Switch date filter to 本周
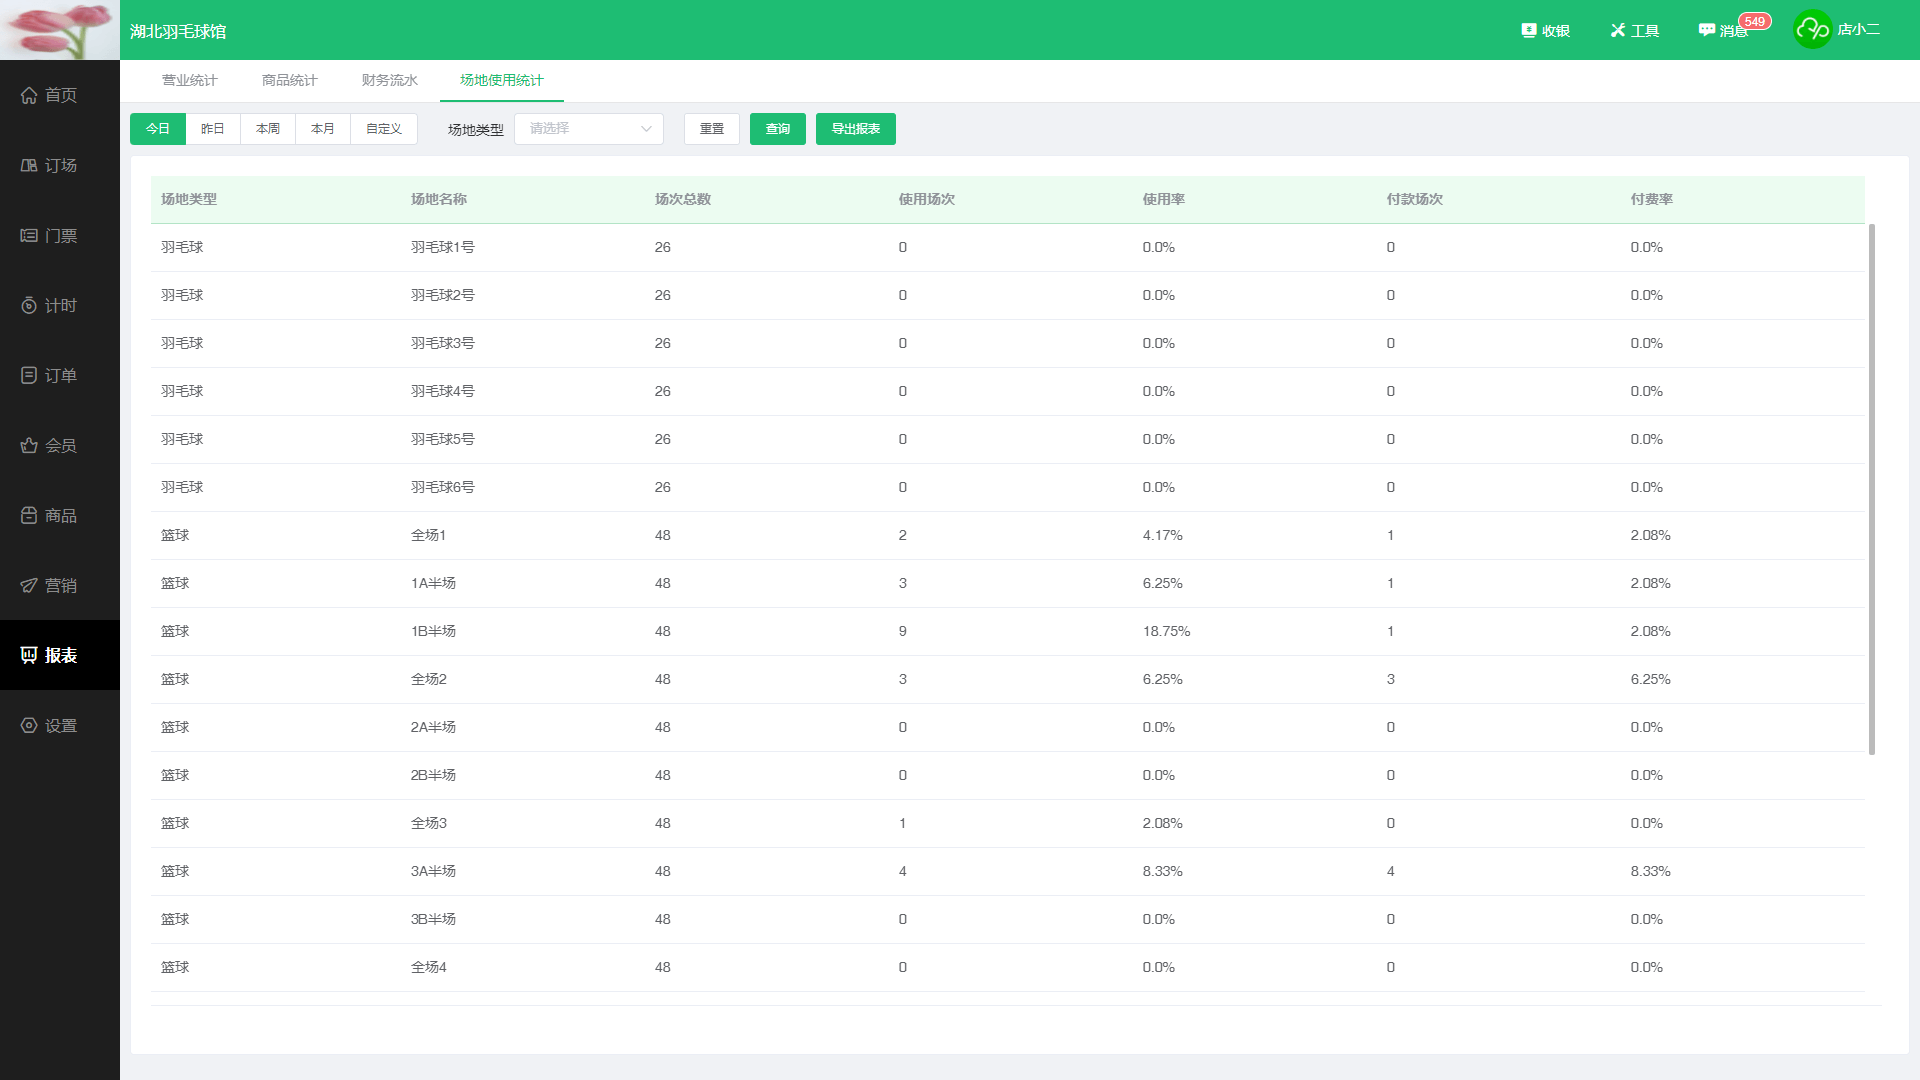Screen dimensions: 1920x1080 click(x=268, y=129)
